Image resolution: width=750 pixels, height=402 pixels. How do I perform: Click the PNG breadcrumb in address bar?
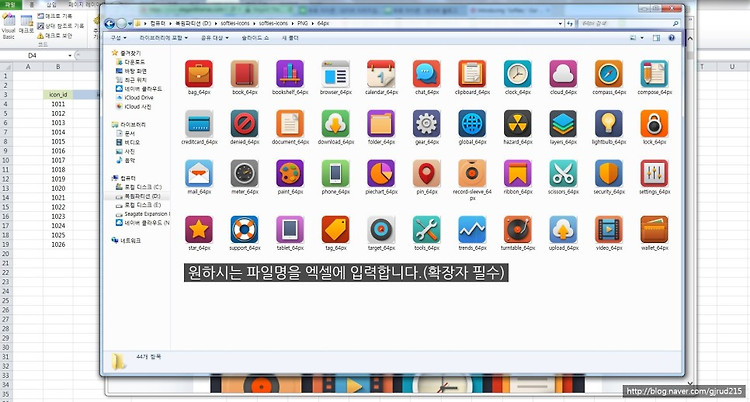pyautogui.click(x=302, y=23)
